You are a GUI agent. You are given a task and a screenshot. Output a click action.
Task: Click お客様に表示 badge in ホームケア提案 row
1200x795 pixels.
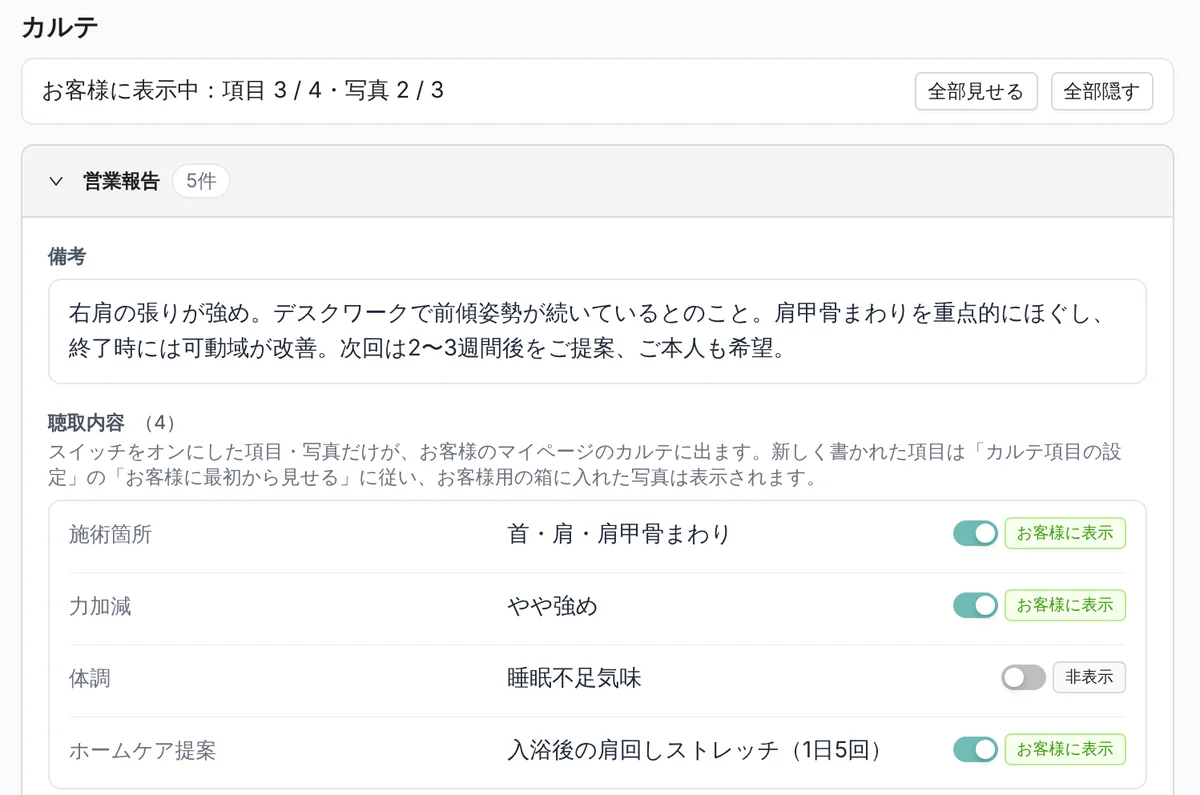click(x=1065, y=749)
